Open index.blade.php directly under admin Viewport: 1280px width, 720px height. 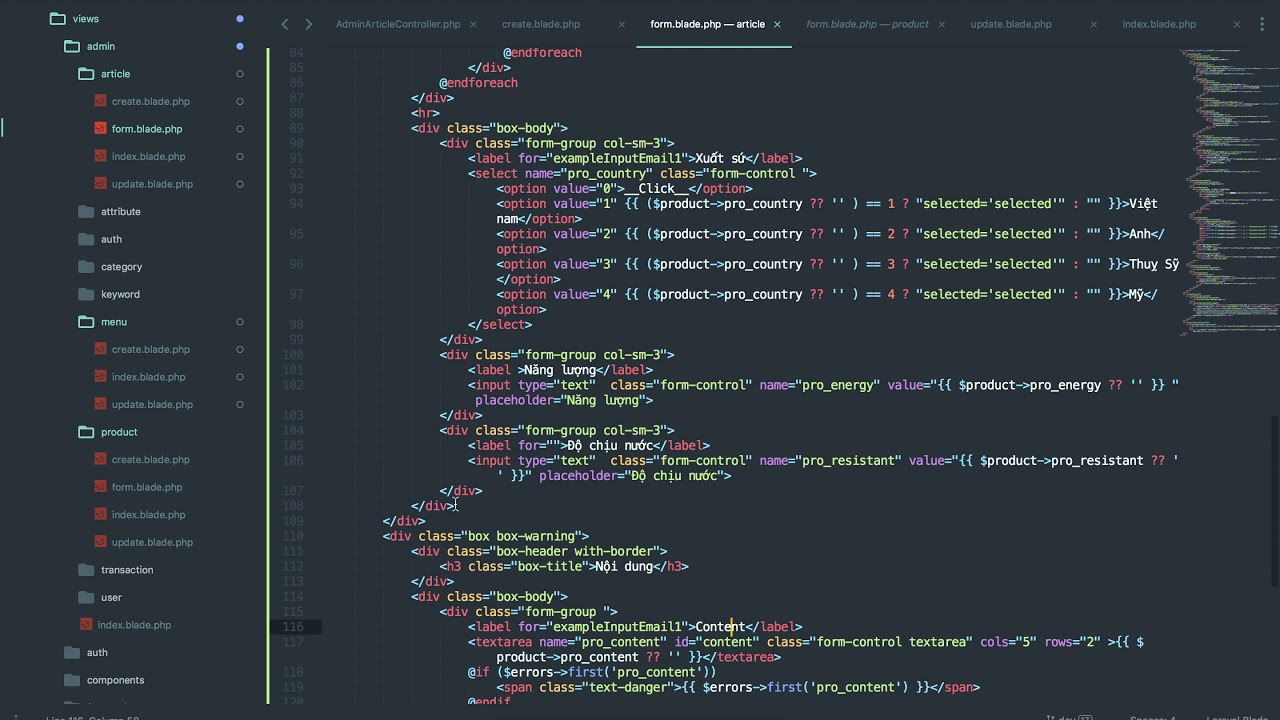pos(134,625)
